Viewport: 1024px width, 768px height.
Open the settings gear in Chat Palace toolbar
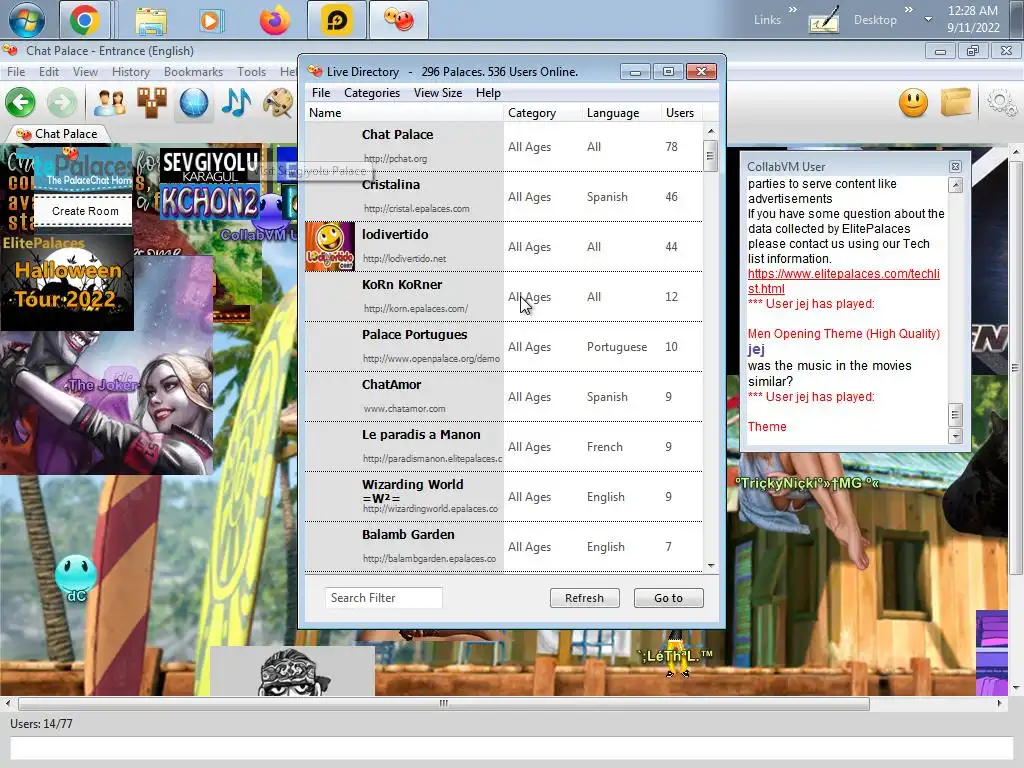point(1001,103)
